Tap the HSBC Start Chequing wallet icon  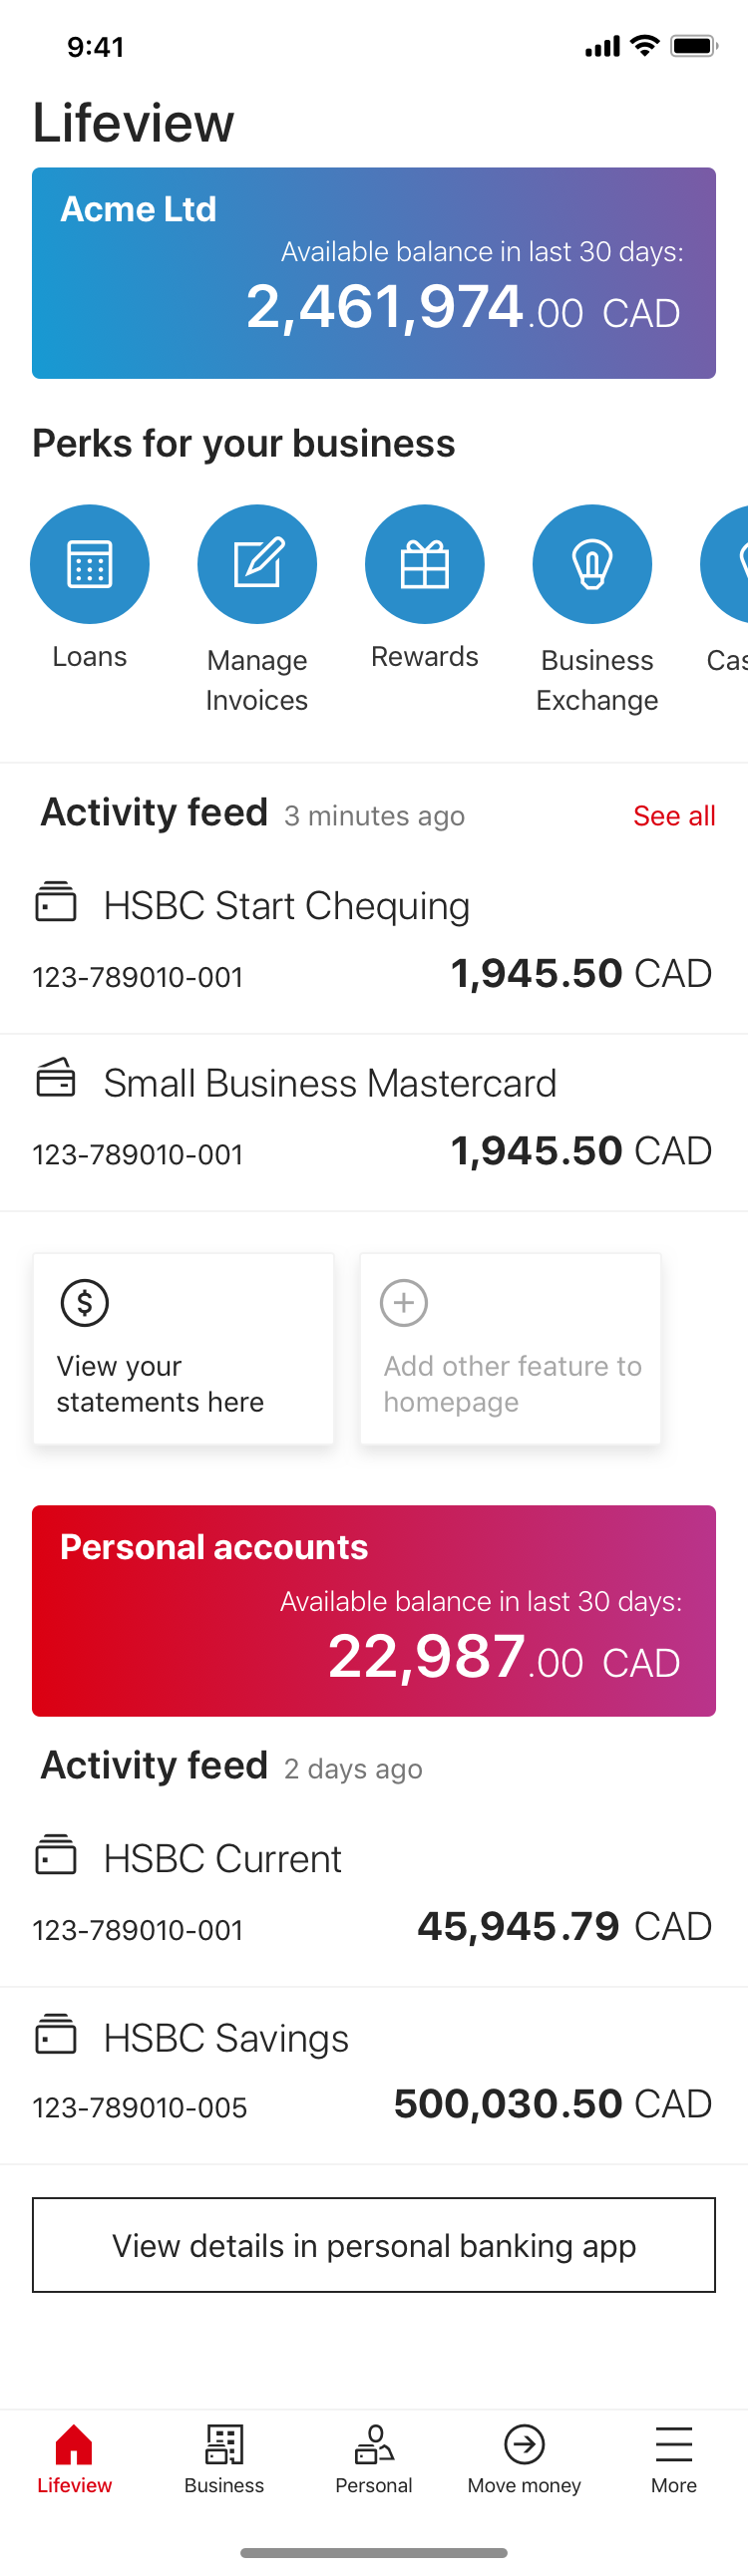(x=56, y=901)
